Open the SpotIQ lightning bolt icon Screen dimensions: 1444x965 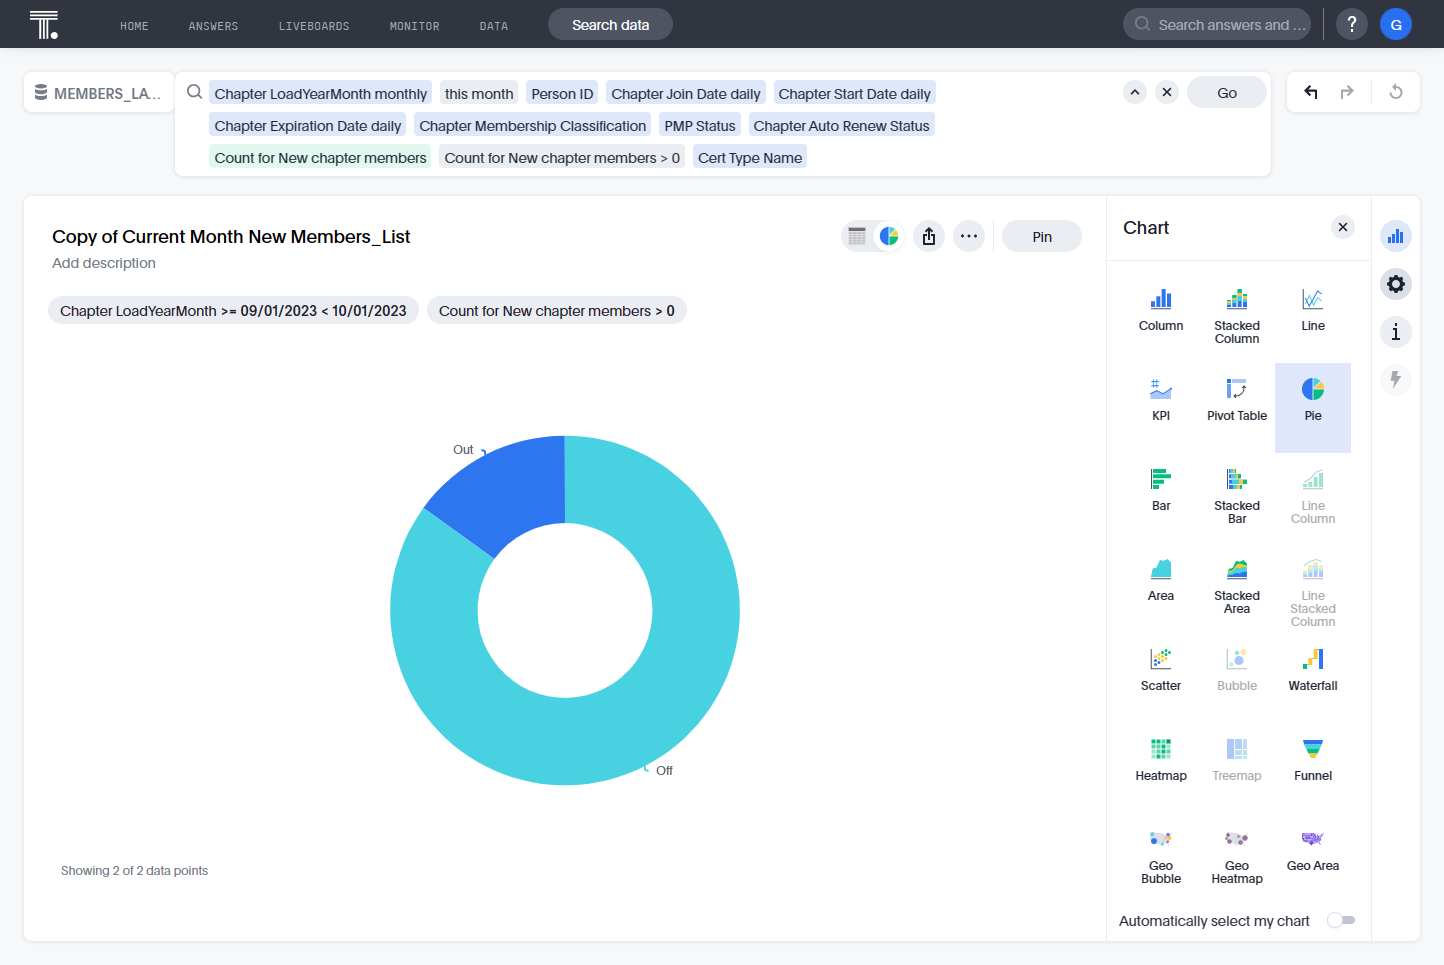click(x=1396, y=380)
